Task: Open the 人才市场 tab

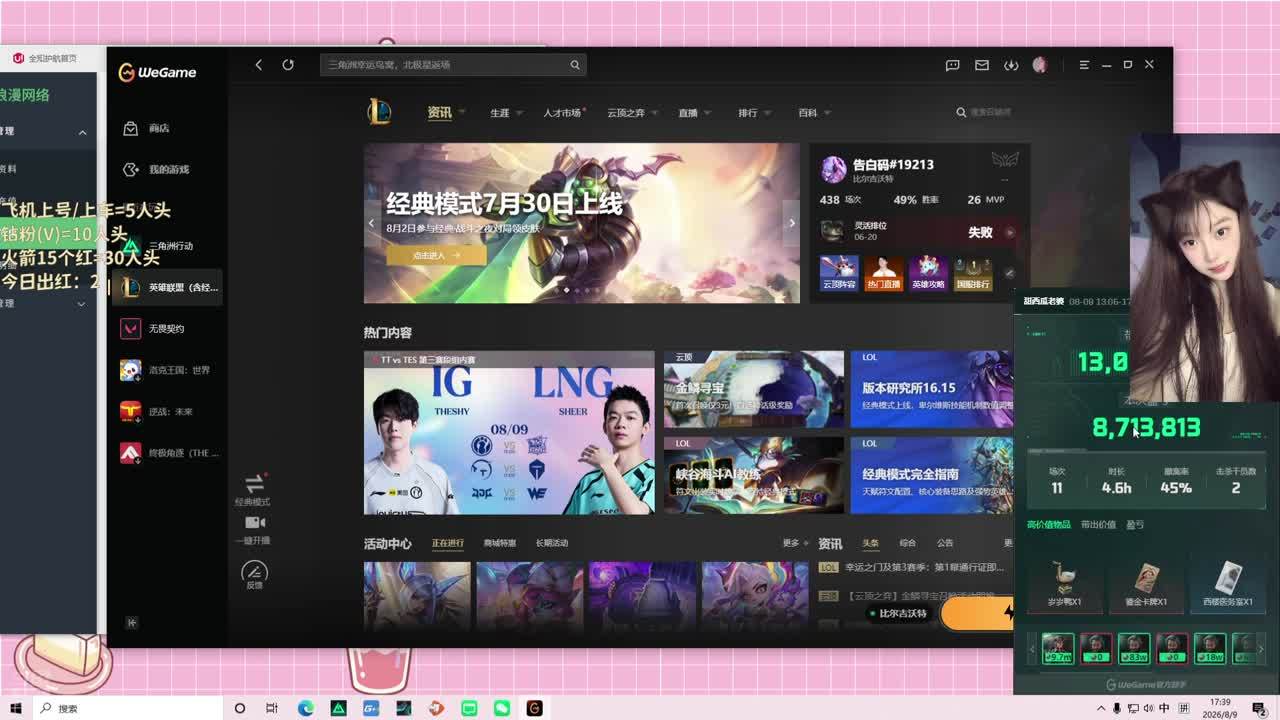Action: coord(562,113)
